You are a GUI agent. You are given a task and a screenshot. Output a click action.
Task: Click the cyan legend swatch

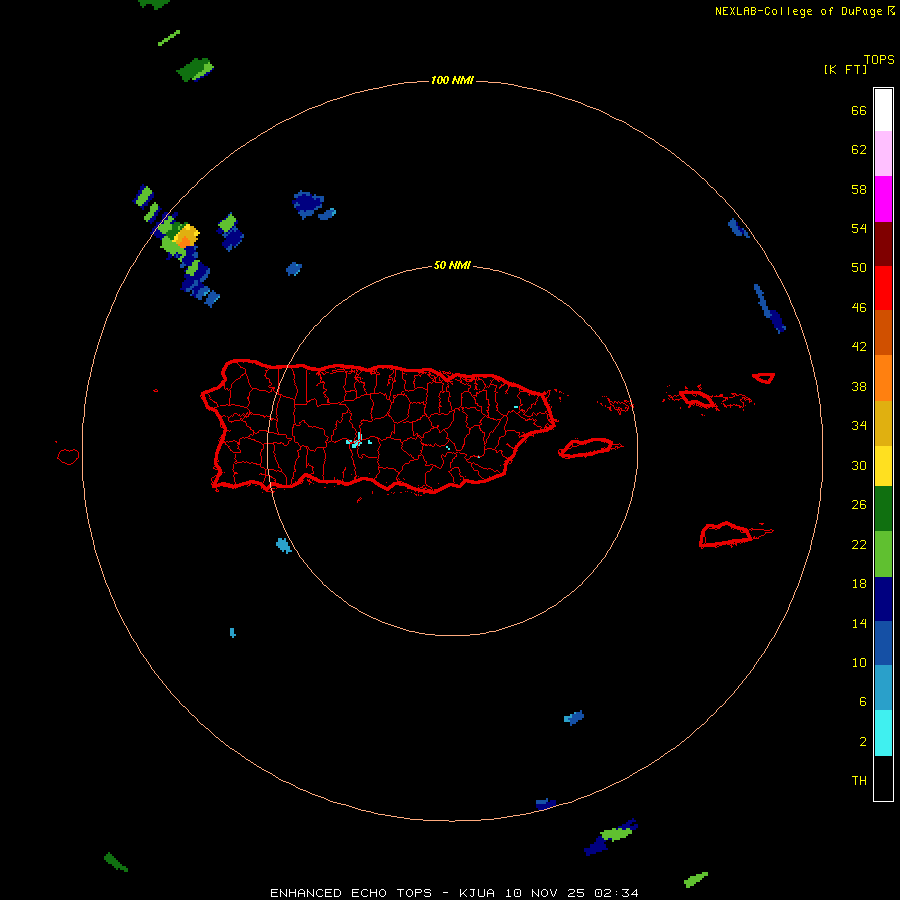point(883,733)
